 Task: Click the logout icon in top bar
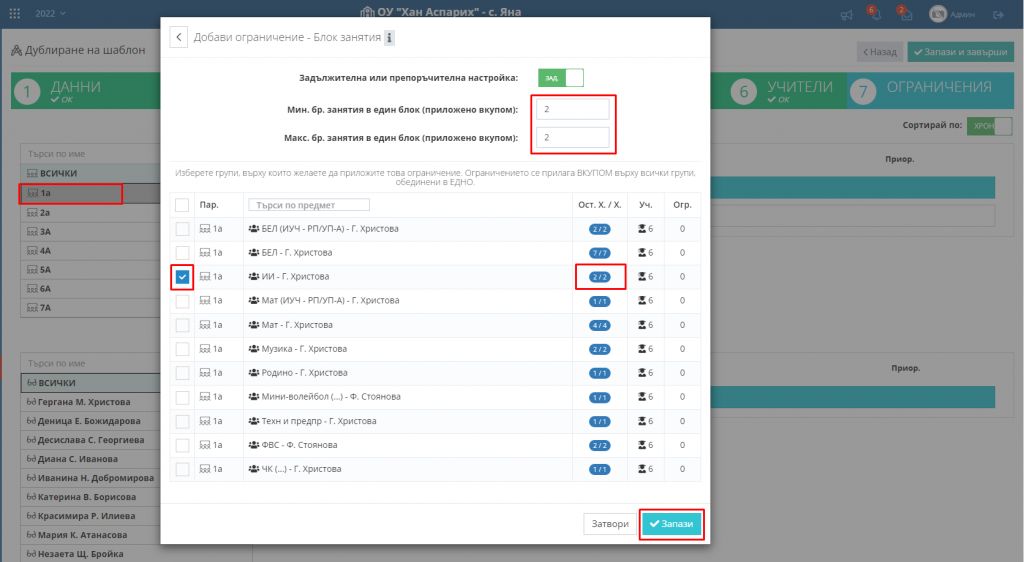[x=998, y=14]
